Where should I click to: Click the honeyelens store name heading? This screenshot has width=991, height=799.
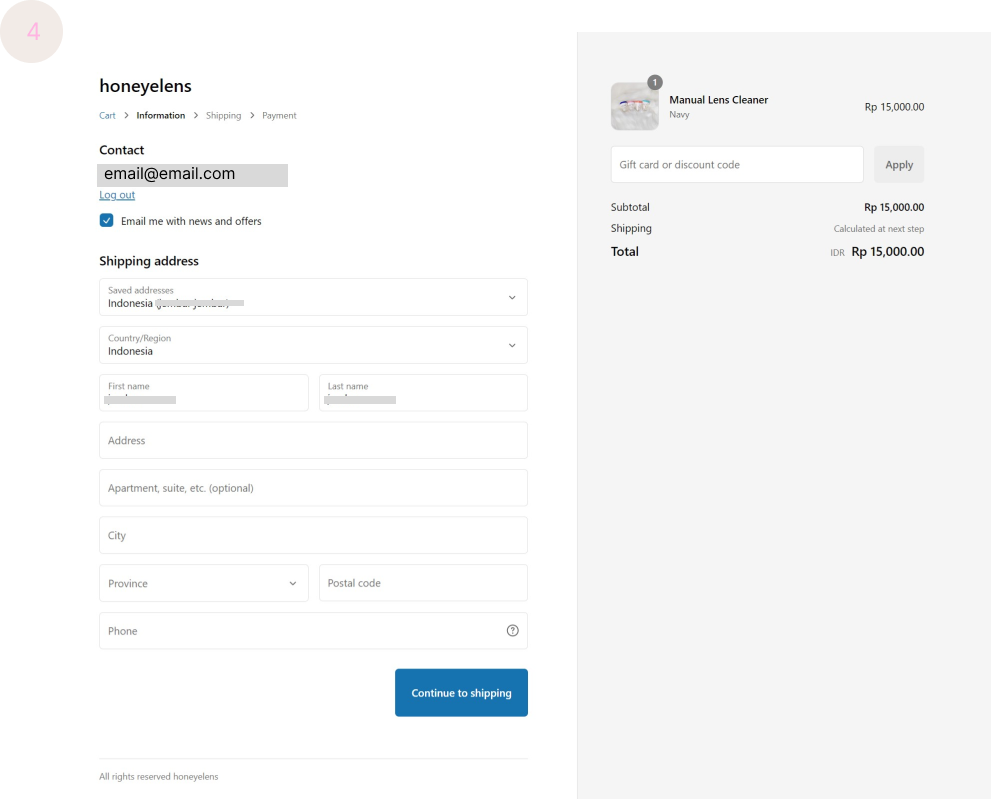tap(145, 86)
